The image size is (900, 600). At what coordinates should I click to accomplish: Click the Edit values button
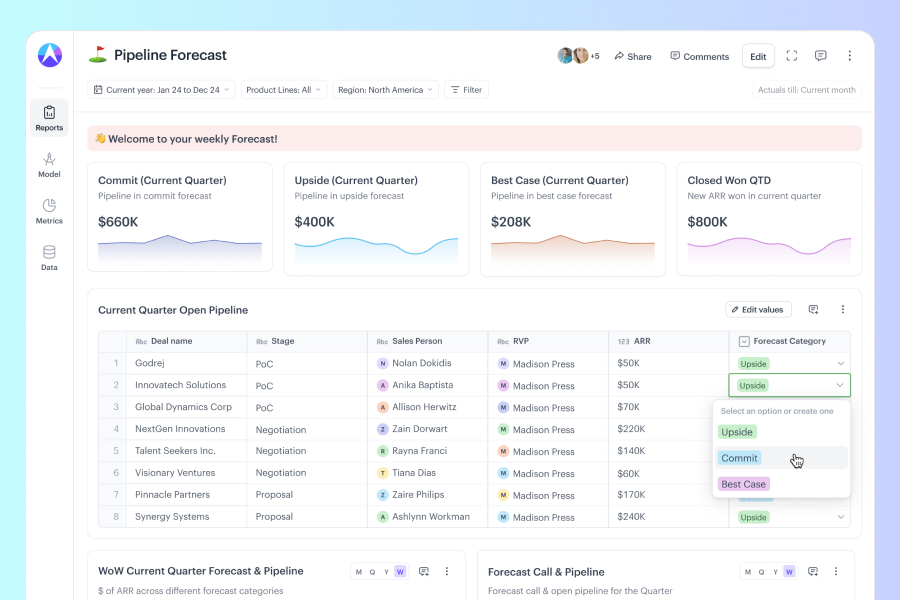[x=758, y=310]
